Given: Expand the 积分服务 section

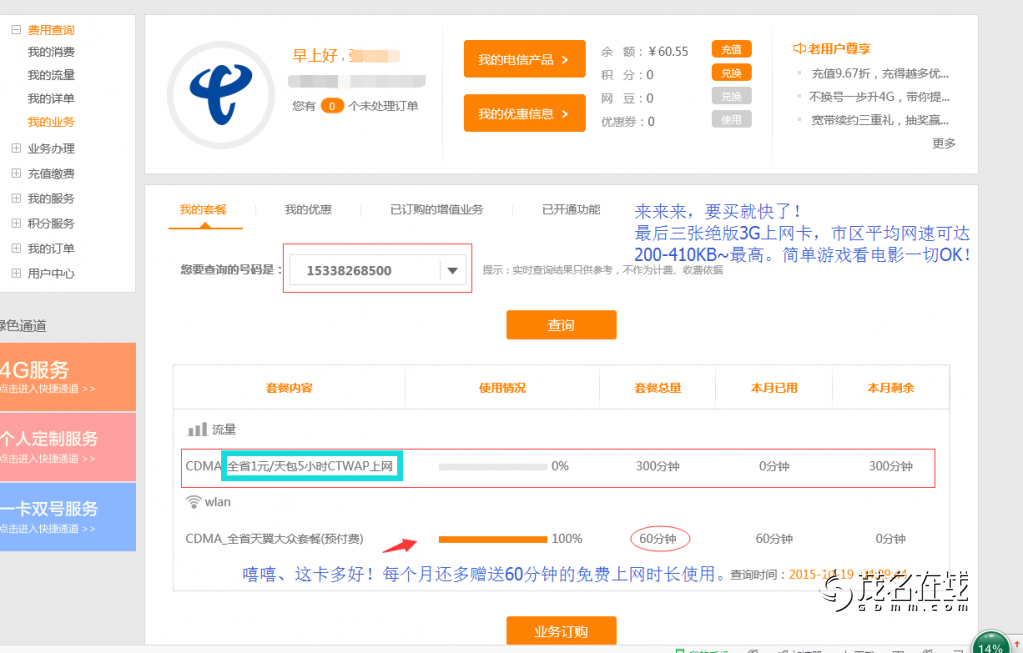Looking at the screenshot, I should point(16,223).
